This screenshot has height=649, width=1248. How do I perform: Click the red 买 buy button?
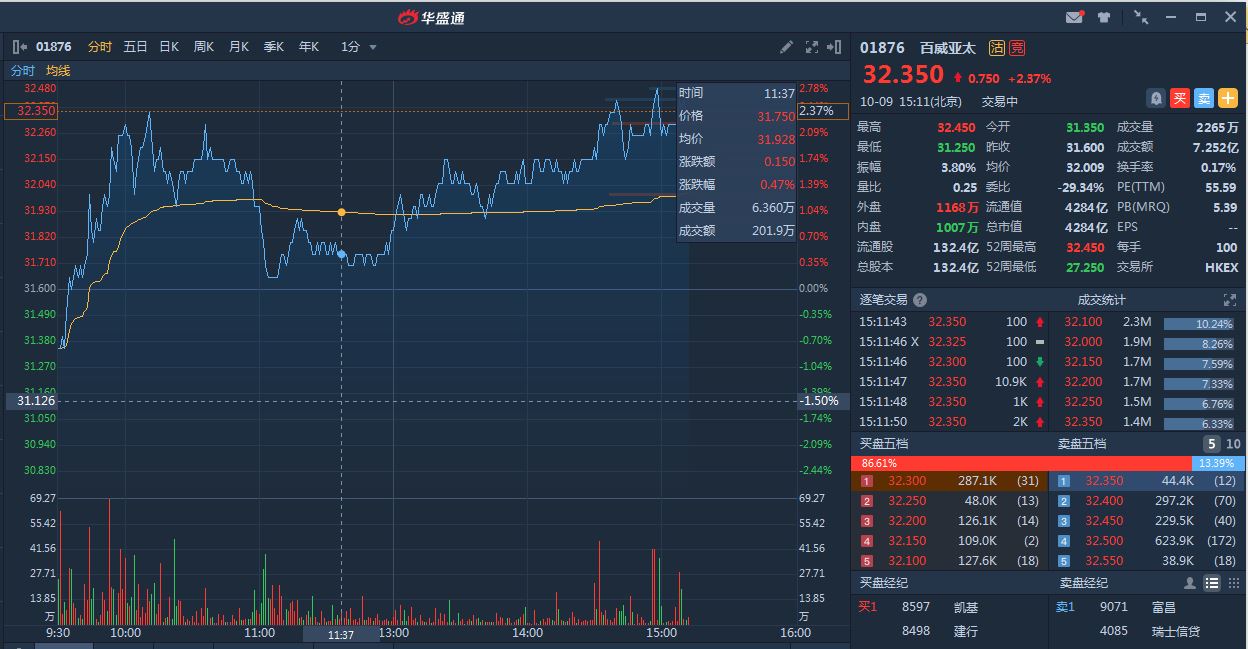tap(1180, 98)
